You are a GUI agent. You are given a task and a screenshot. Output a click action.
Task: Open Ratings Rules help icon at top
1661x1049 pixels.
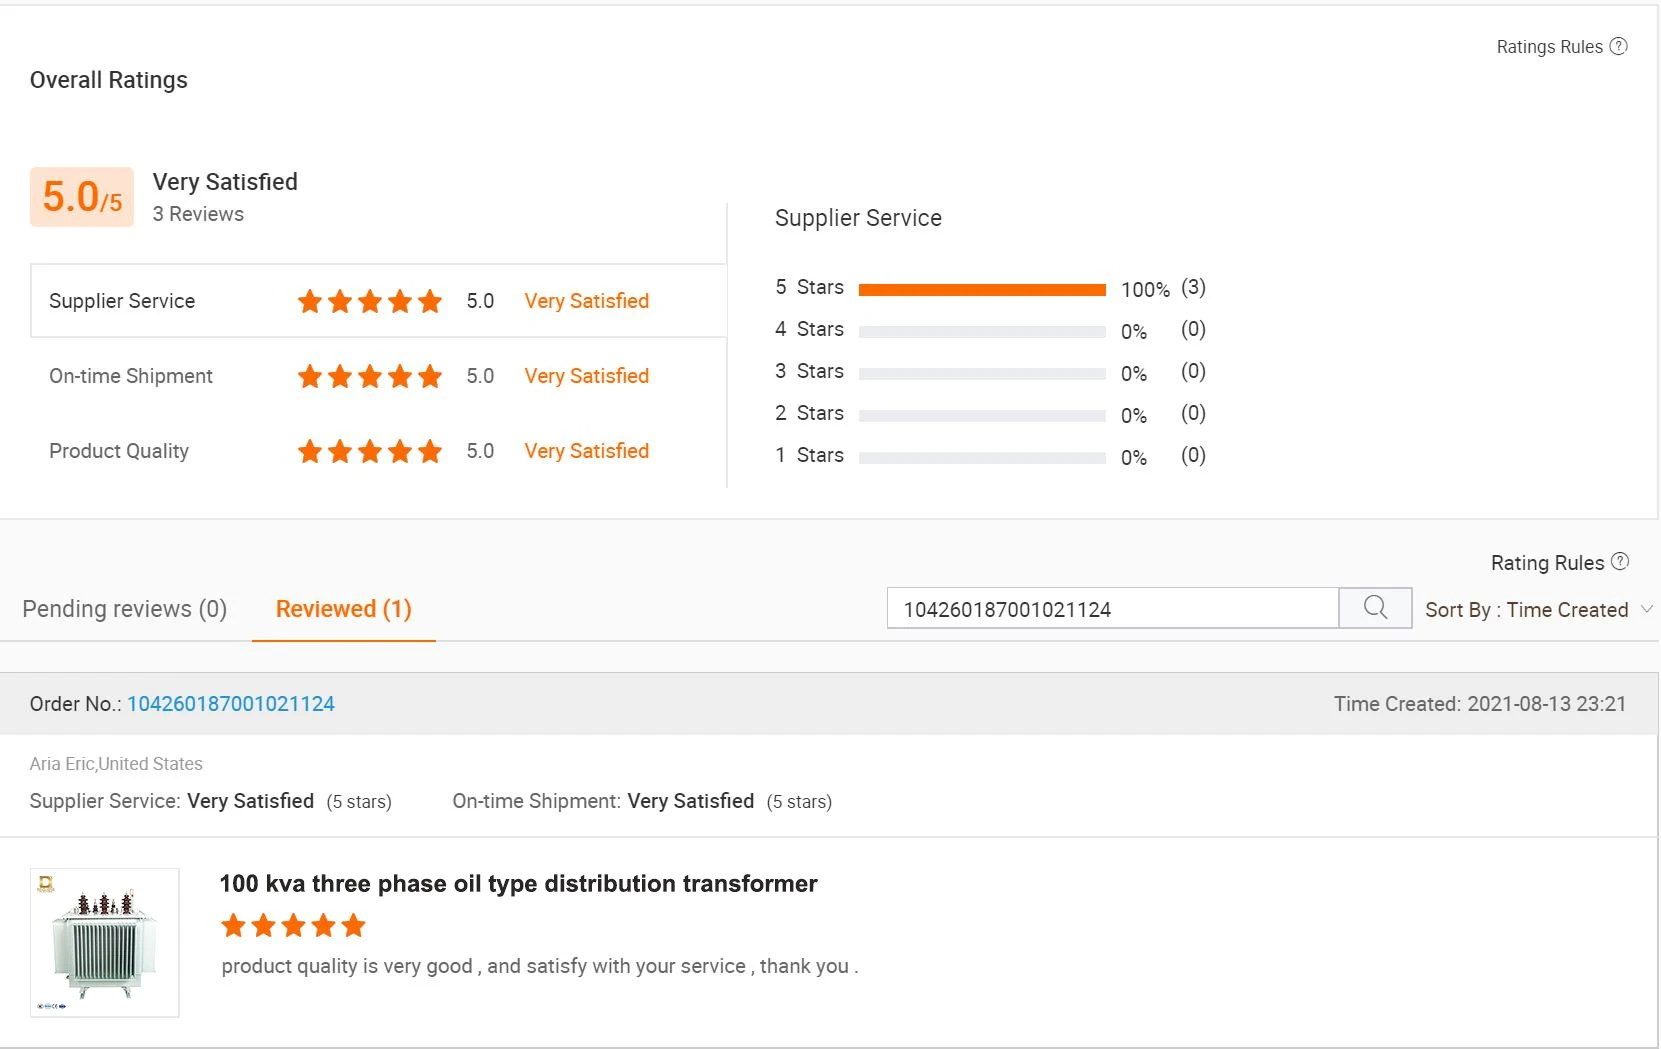pos(1618,46)
